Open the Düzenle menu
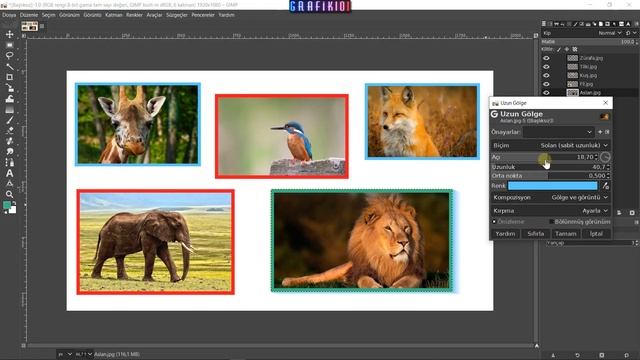The image size is (640, 360). 29,15
